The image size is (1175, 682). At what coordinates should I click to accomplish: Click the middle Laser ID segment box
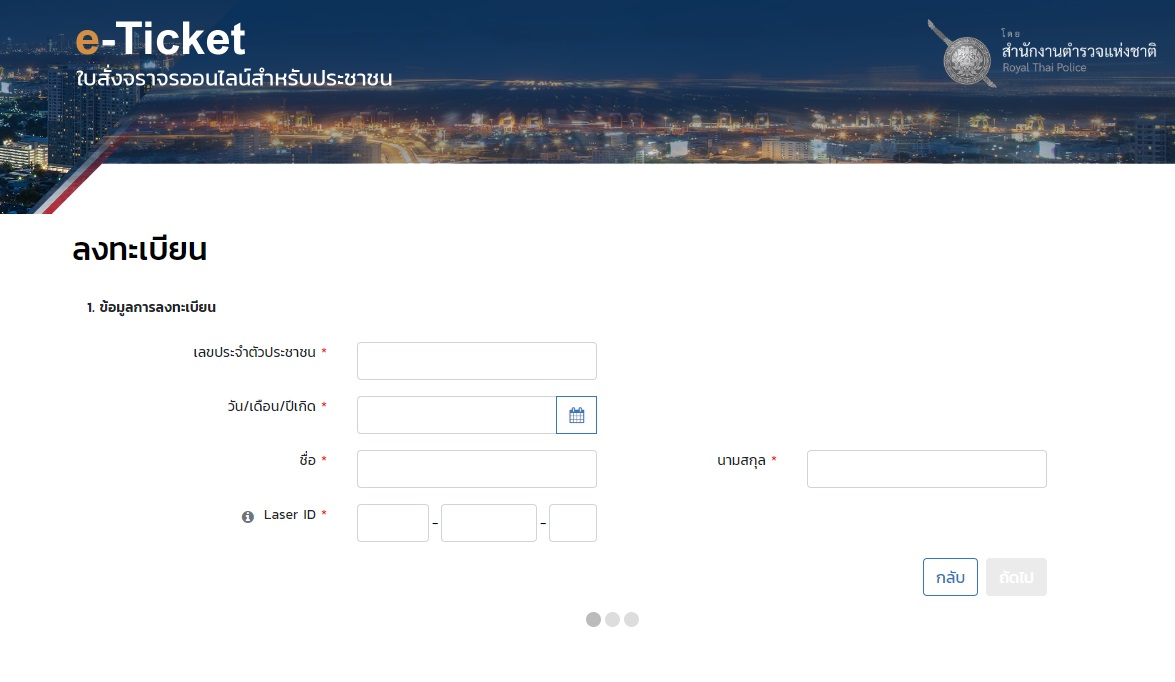tap(488, 523)
